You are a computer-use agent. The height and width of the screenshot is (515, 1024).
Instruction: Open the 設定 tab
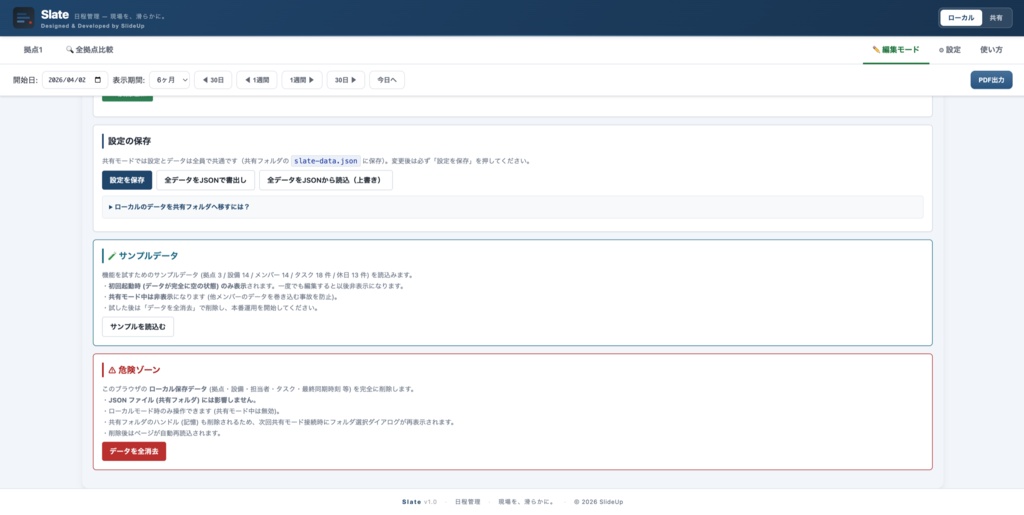[950, 50]
